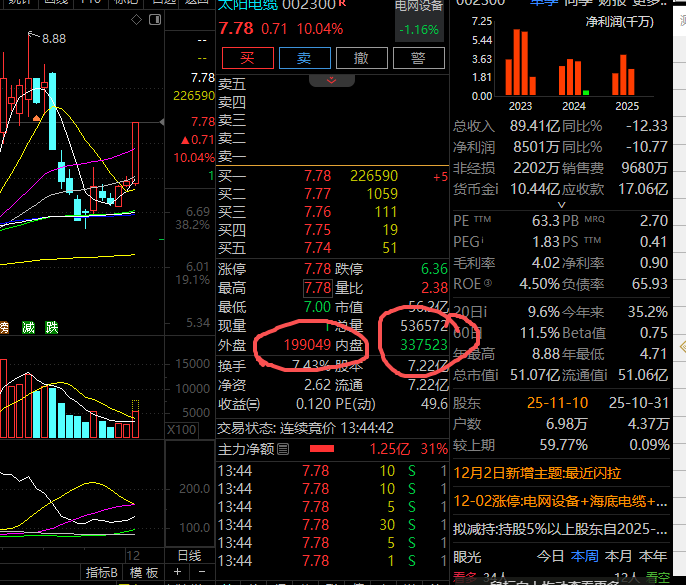Click the 看多 bullish vote label

pos(465,578)
